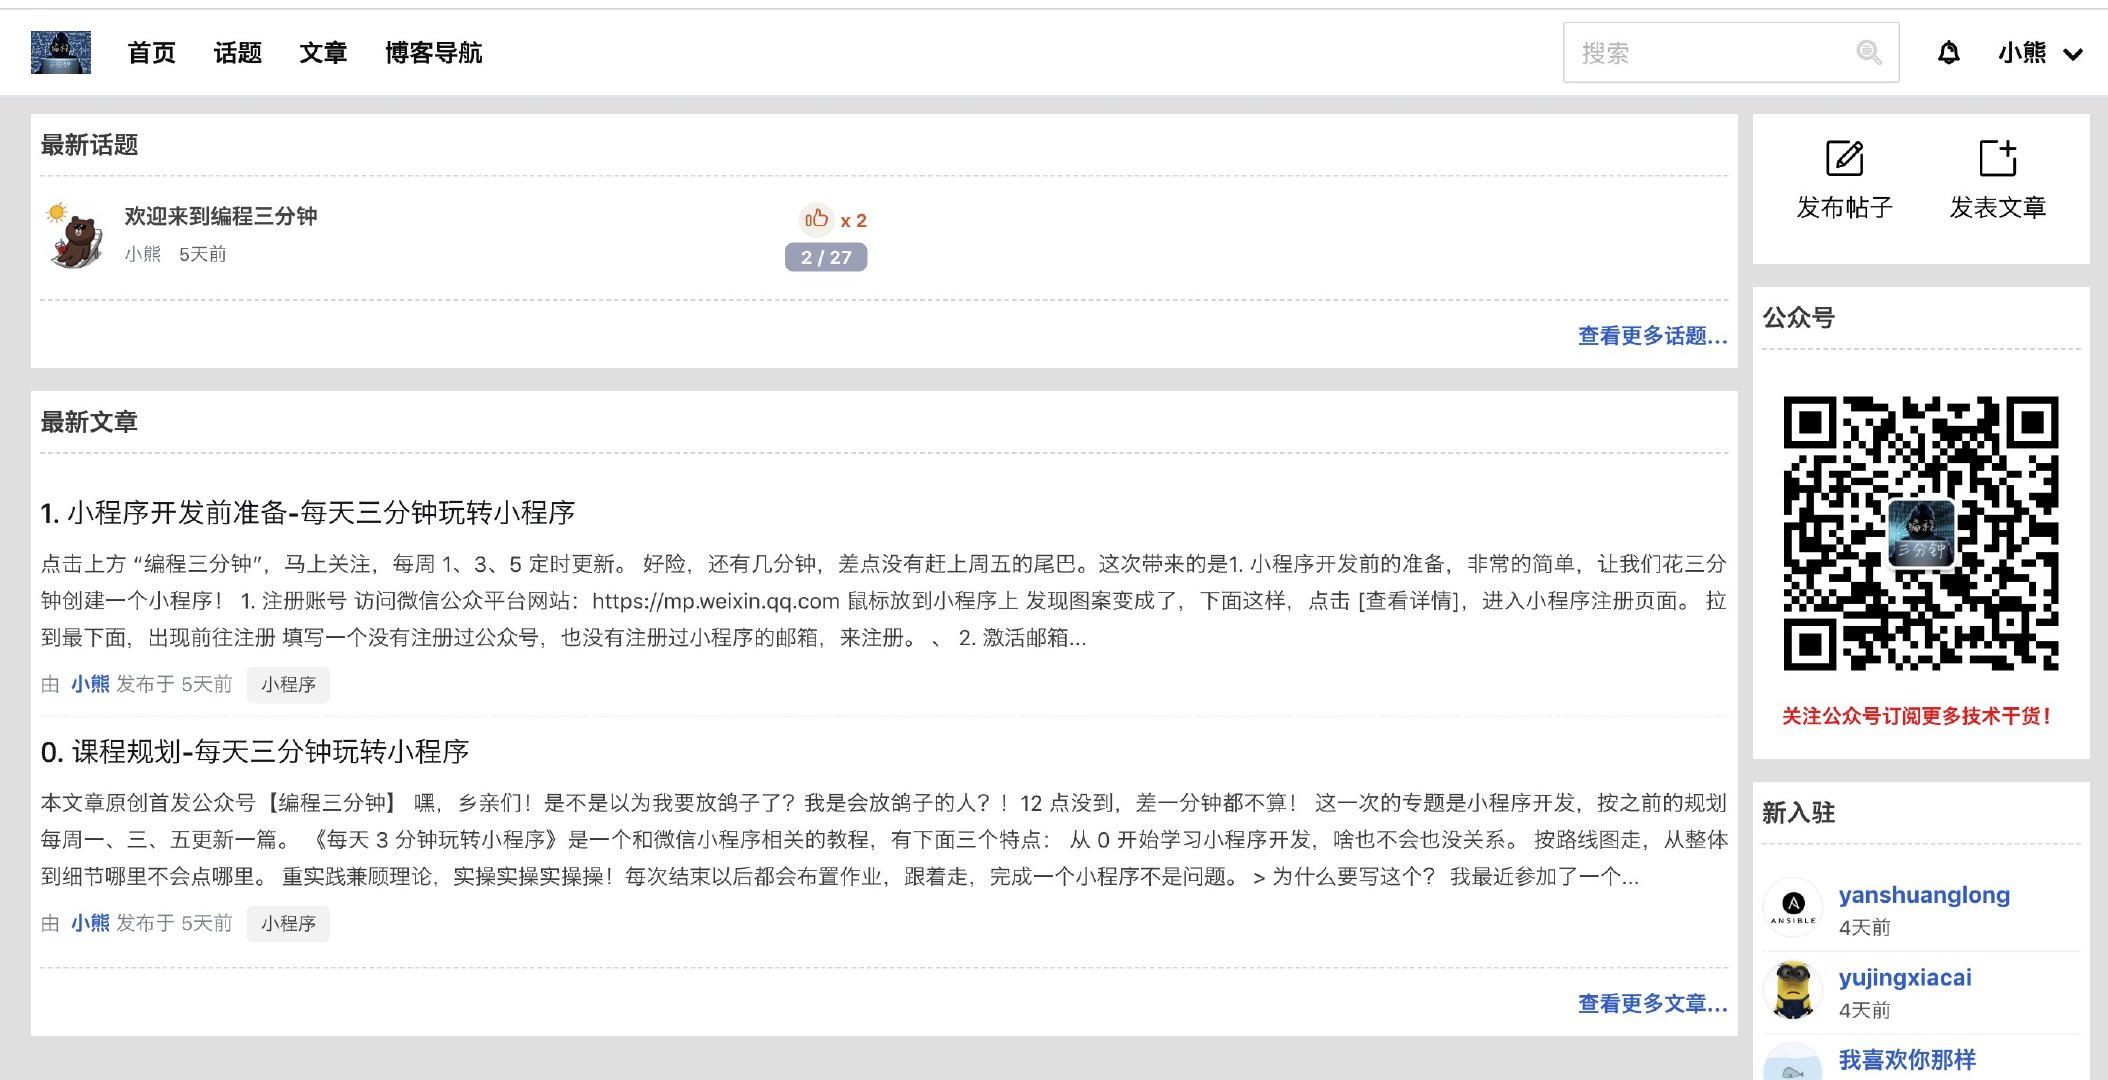Open the 博客导航 menu item
2108x1080 pixels.
(x=433, y=53)
